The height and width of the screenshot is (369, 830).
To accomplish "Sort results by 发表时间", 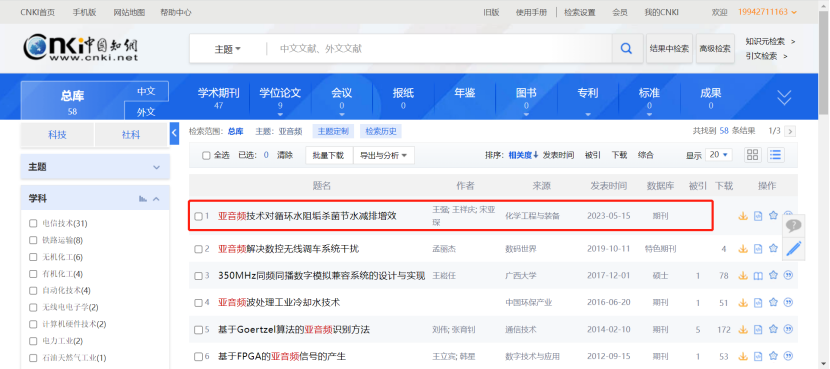I will tap(558, 155).
